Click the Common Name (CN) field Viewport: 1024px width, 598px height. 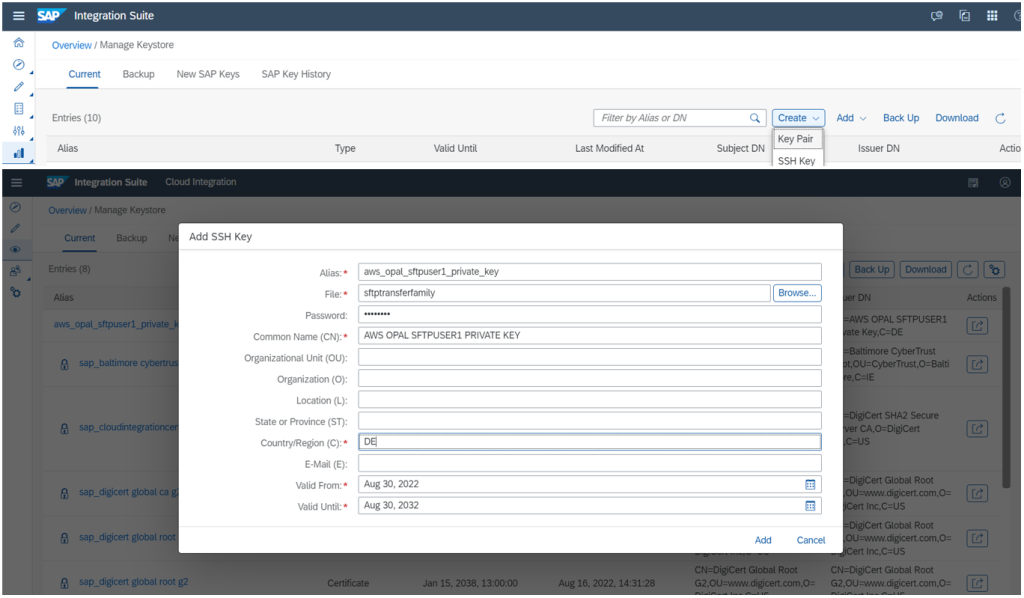coord(590,336)
